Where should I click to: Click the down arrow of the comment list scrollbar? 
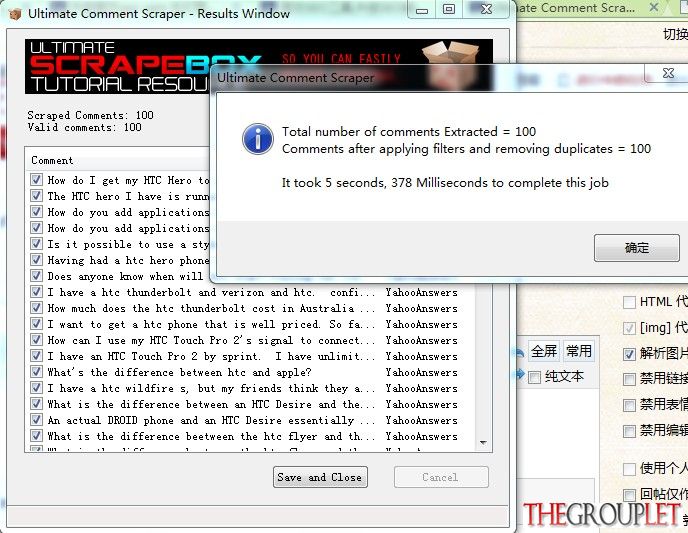(x=483, y=443)
